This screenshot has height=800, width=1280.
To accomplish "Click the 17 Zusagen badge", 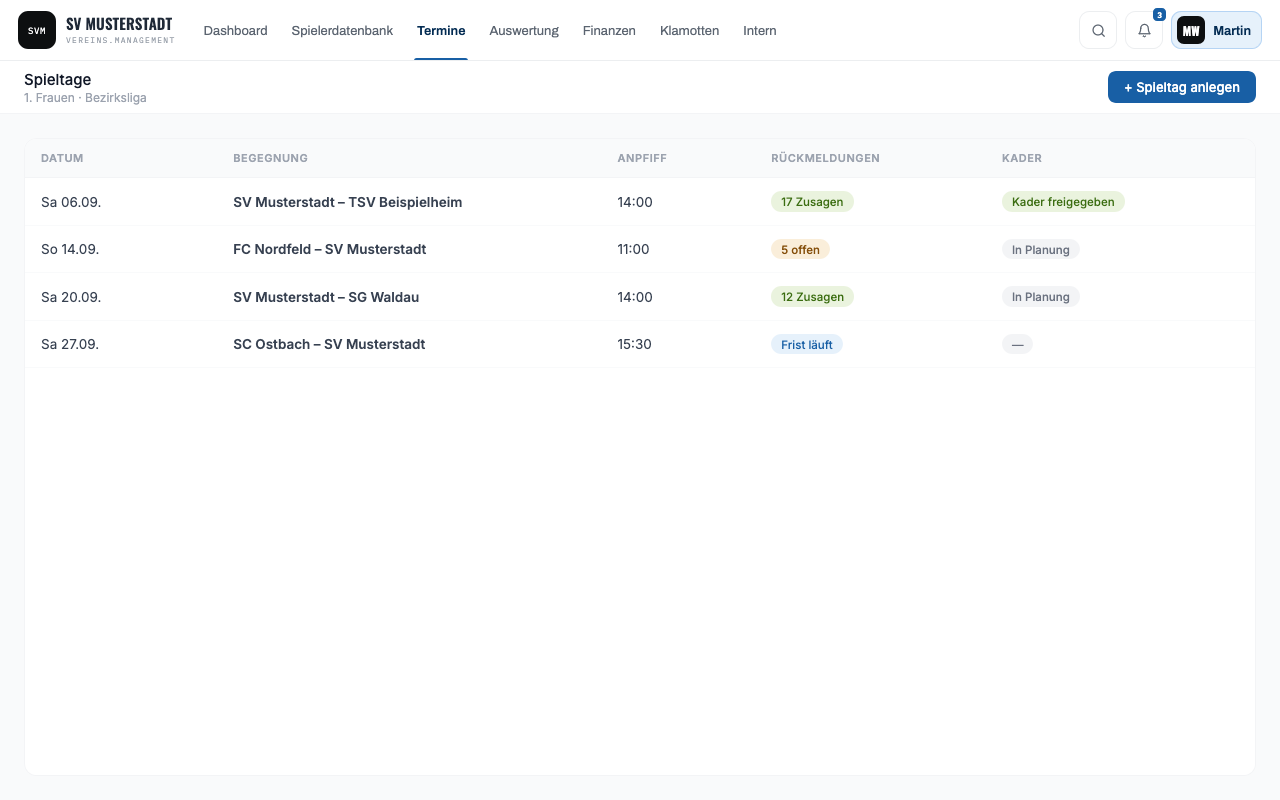I will (812, 202).
